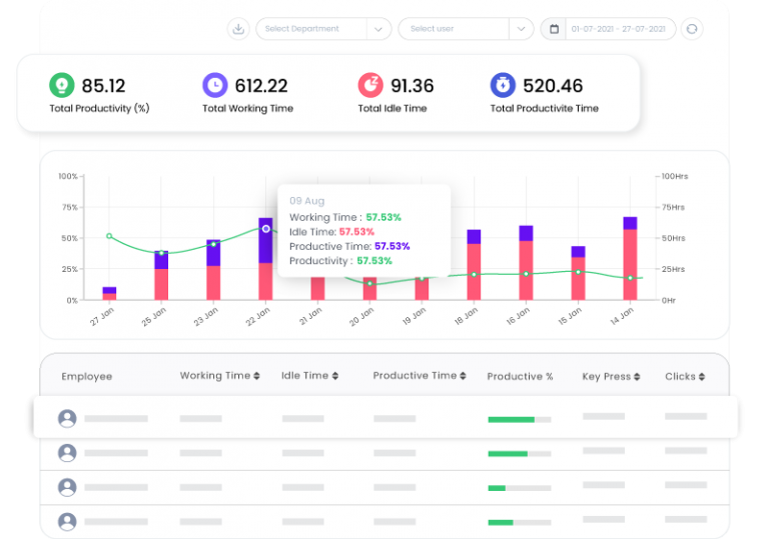Click the first row productivity progress bar
This screenshot has height=539, width=768.
(520, 419)
